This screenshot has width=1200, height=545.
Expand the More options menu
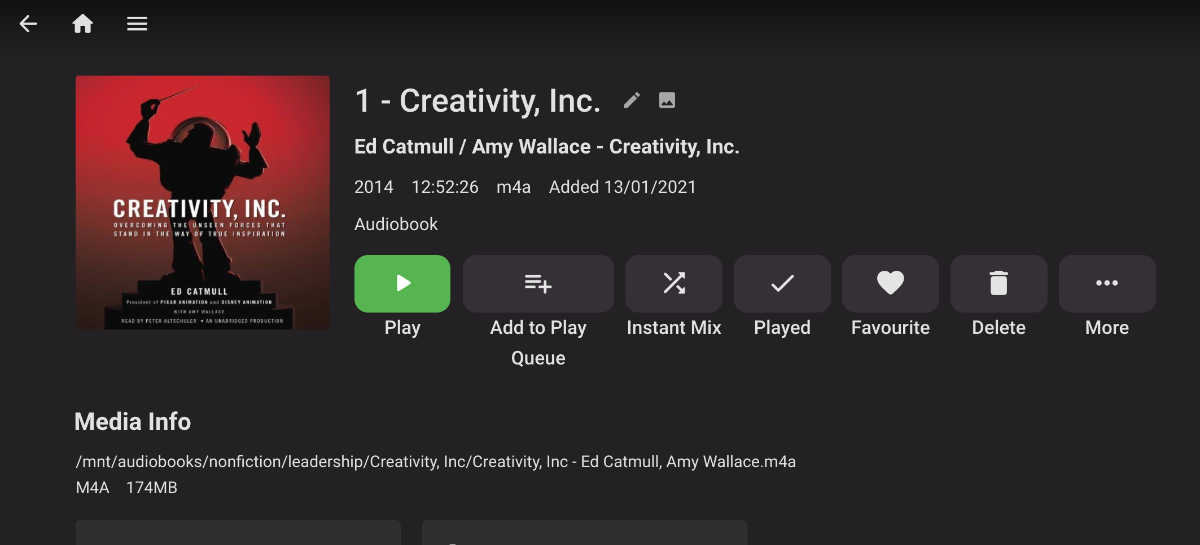[x=1107, y=284]
